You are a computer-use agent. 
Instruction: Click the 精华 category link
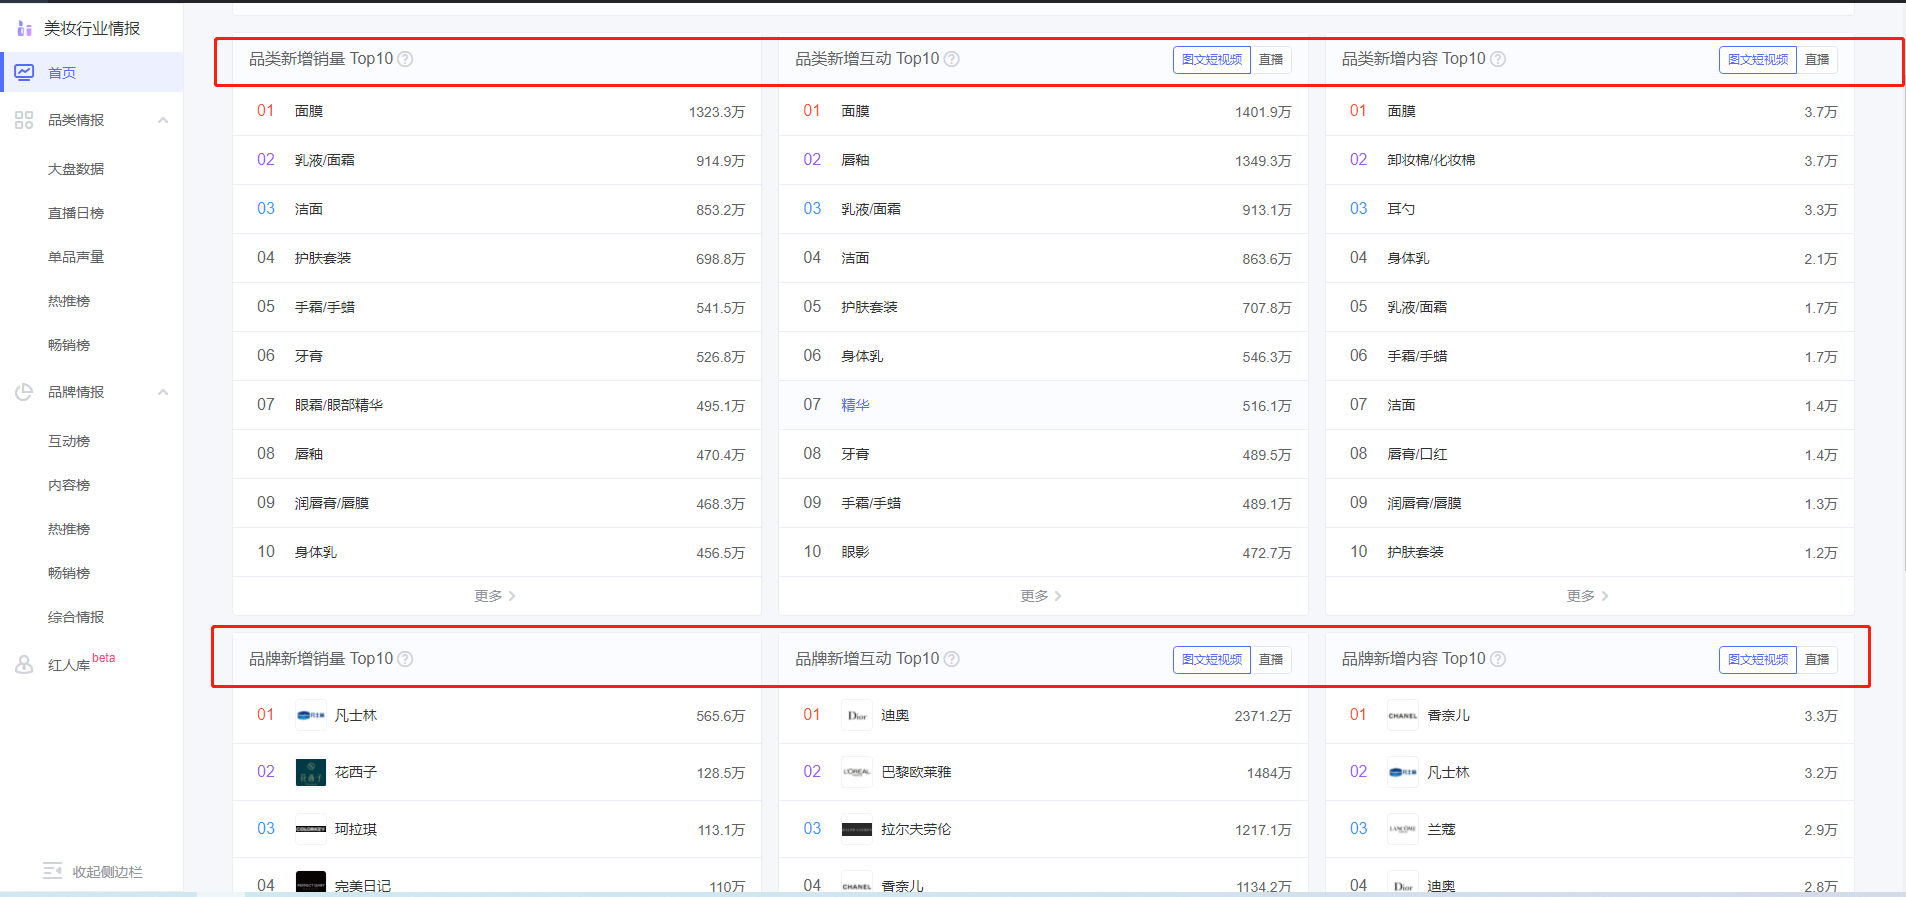pyautogui.click(x=855, y=405)
